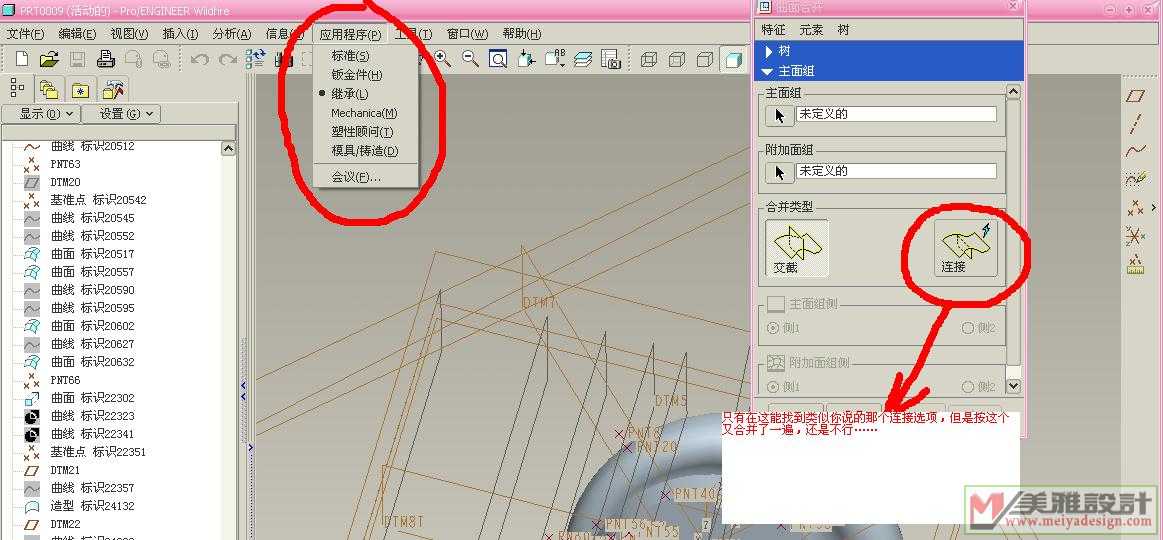Select the Coordinate System tool

click(1136, 236)
